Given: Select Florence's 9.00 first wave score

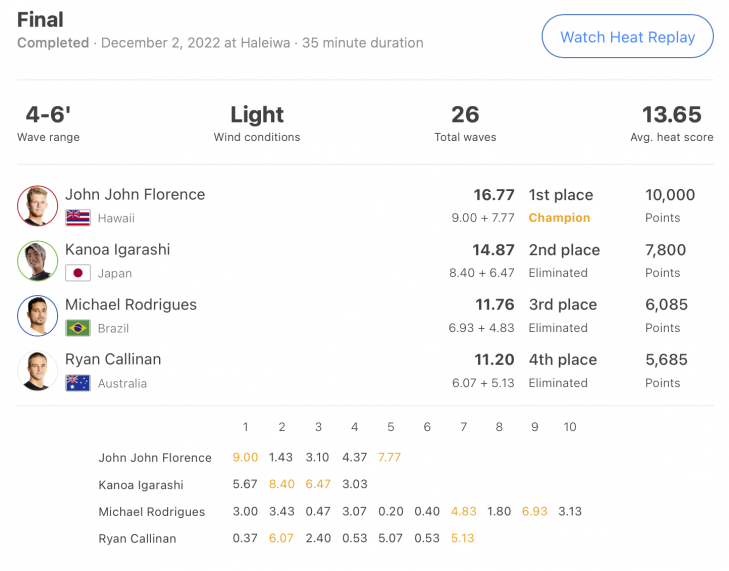Looking at the screenshot, I should pyautogui.click(x=245, y=457).
